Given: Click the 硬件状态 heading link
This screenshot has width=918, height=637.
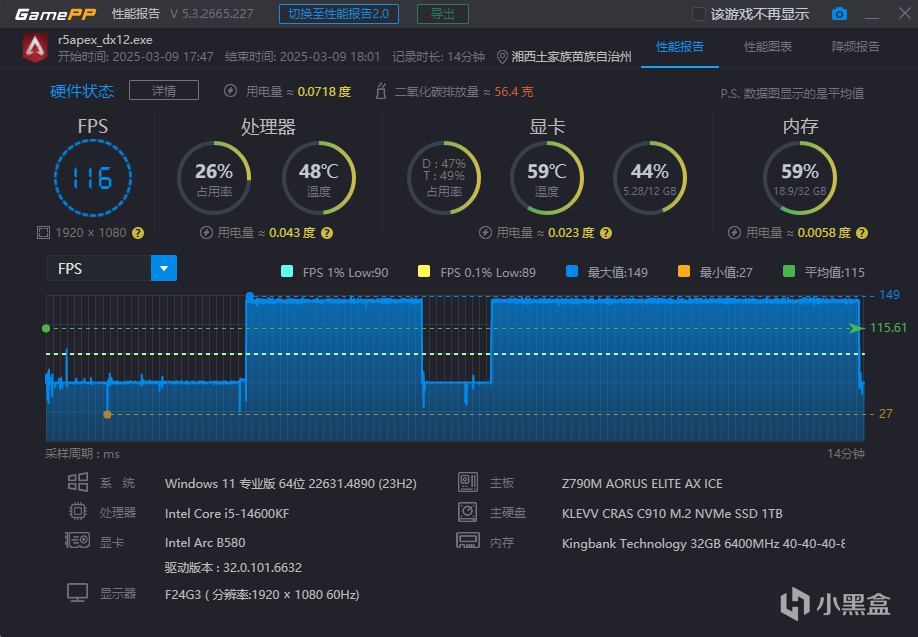Looking at the screenshot, I should 82,91.
